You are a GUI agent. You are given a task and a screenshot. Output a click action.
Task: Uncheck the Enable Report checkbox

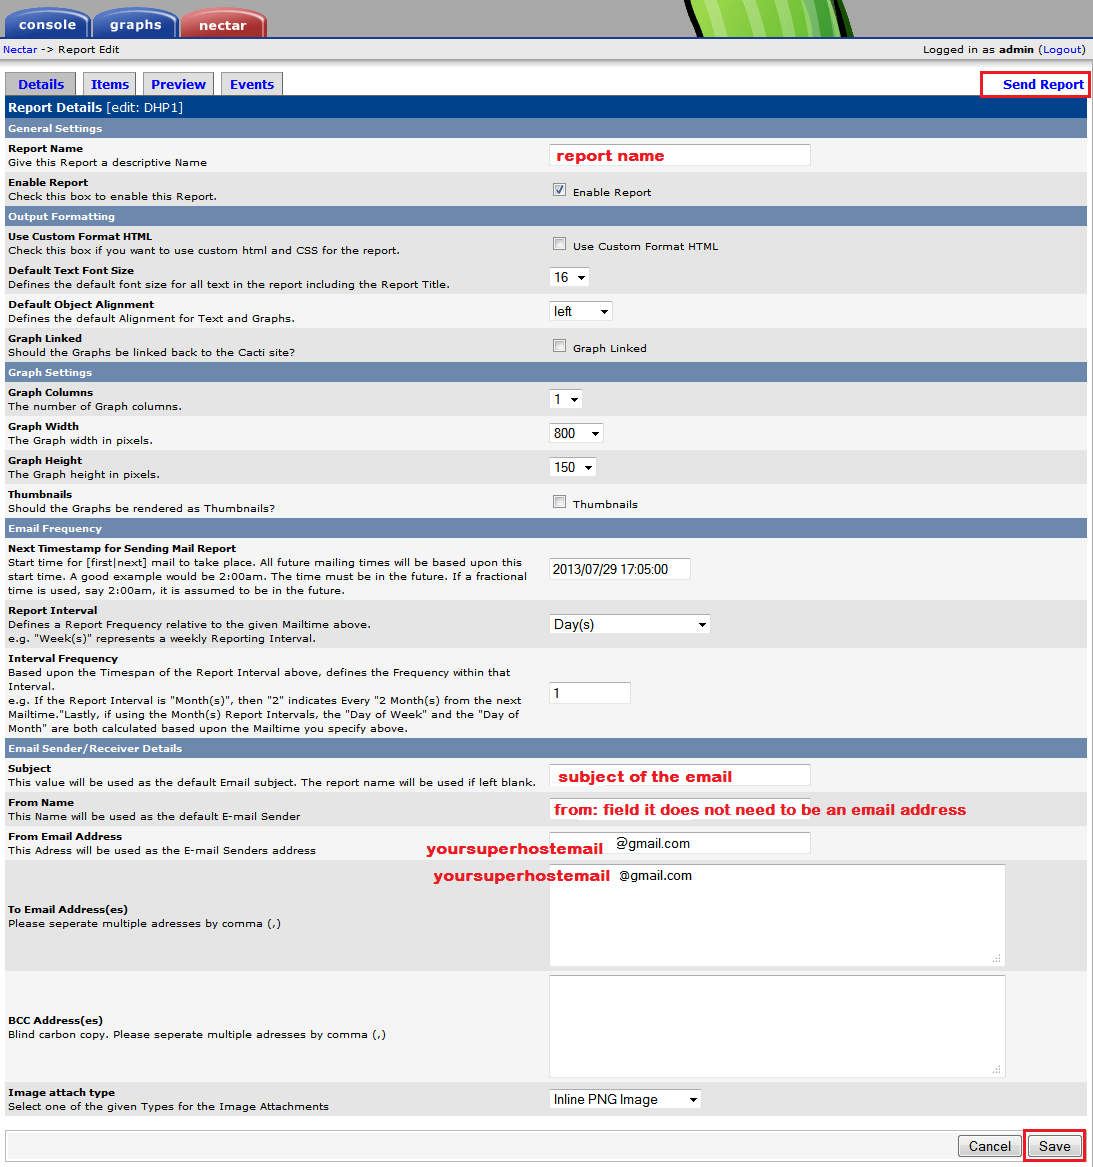click(x=560, y=190)
